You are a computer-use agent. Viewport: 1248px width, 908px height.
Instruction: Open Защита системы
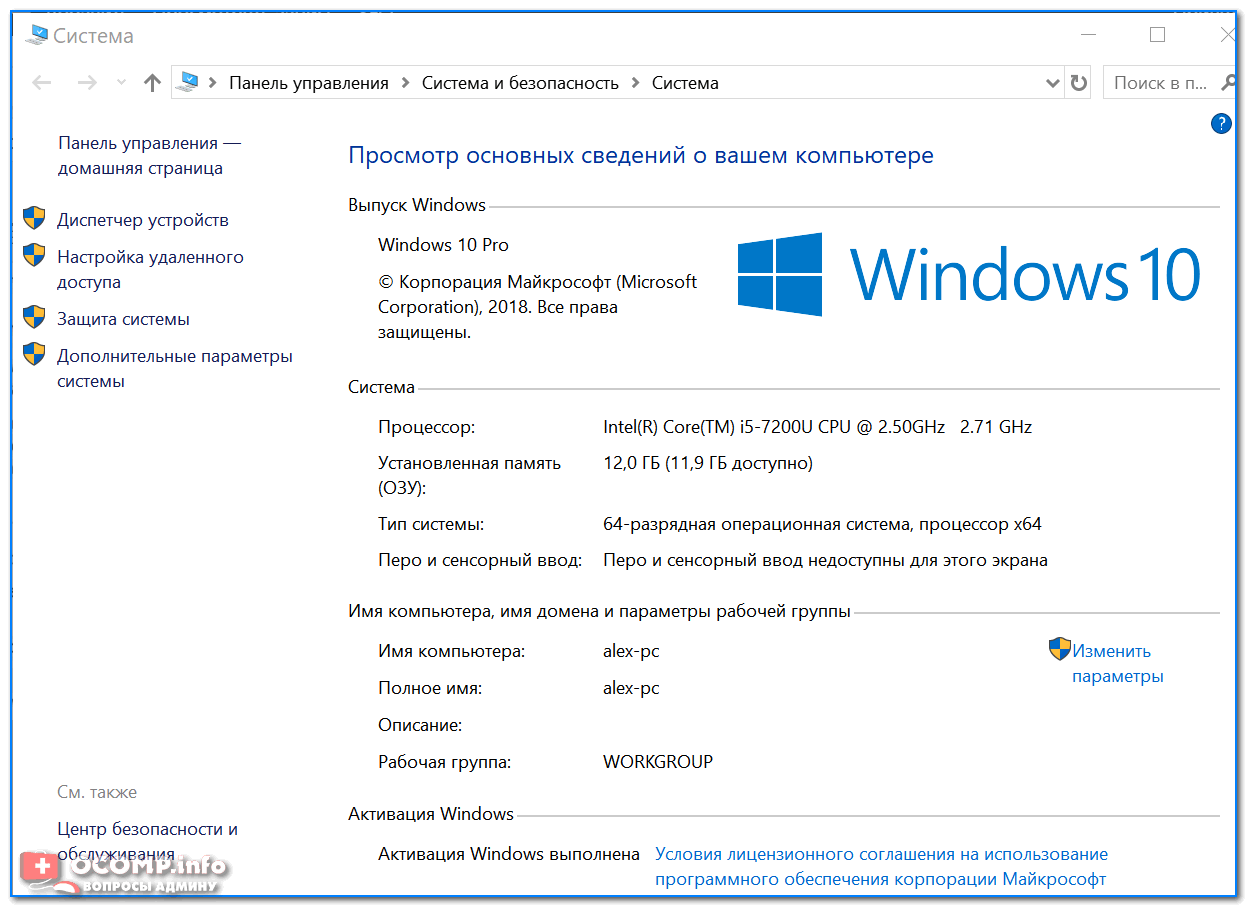coord(123,319)
